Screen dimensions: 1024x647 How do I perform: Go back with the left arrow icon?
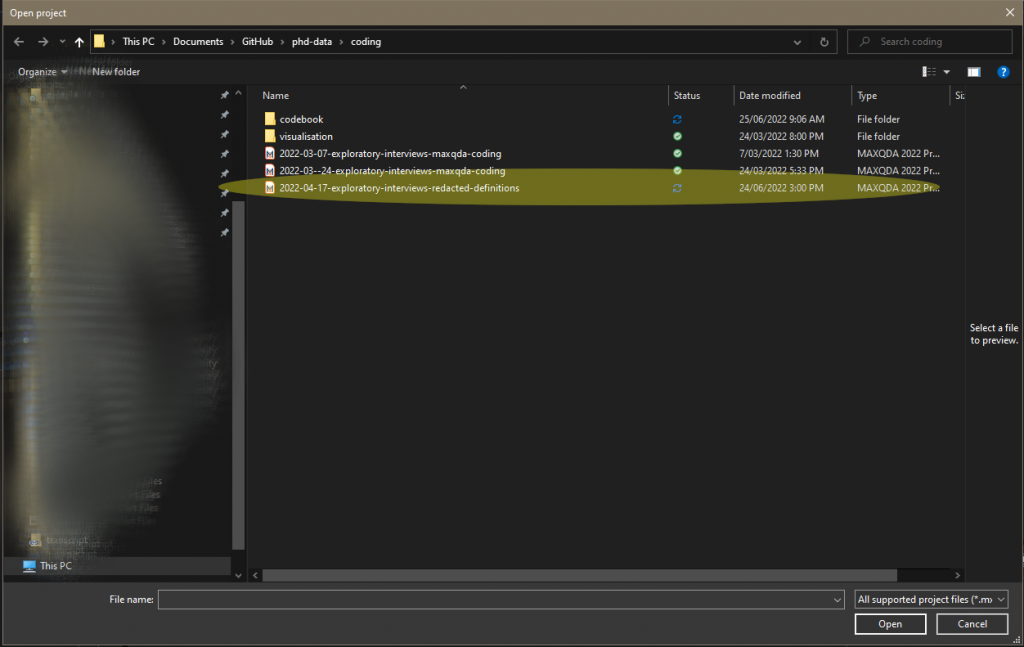click(19, 42)
